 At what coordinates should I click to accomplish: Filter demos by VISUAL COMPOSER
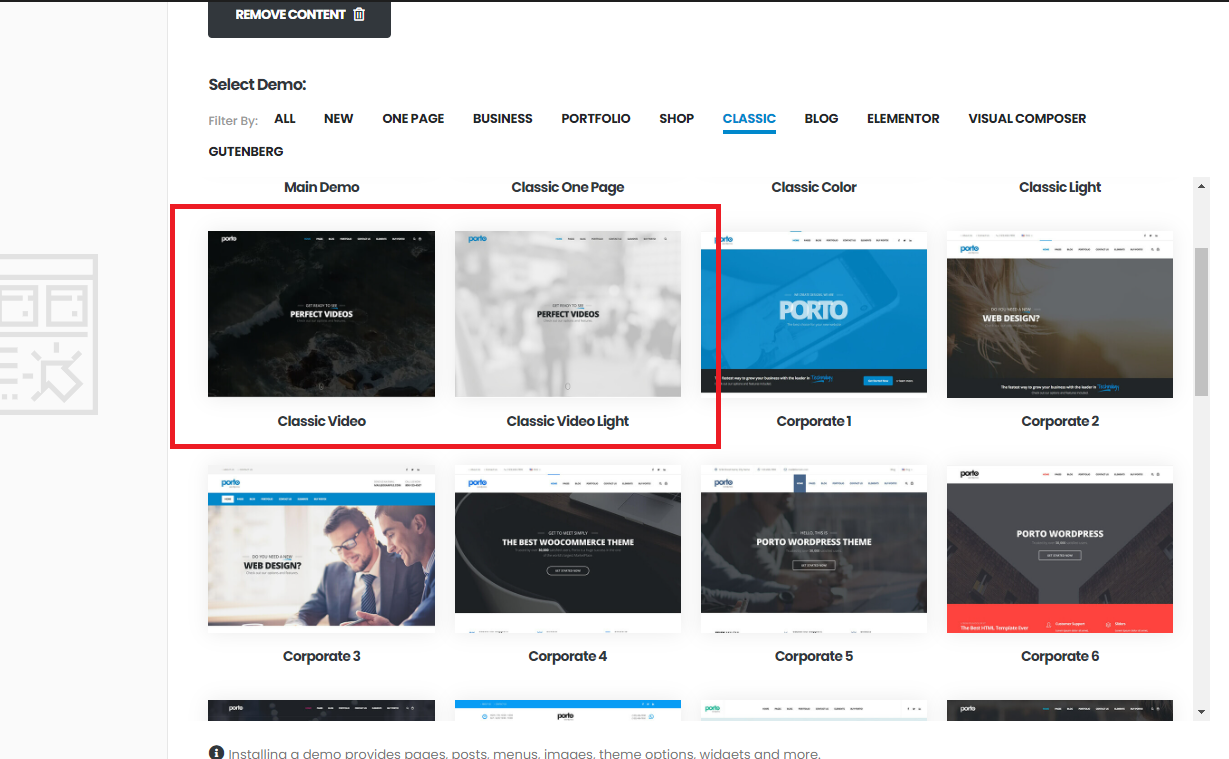(x=1027, y=118)
